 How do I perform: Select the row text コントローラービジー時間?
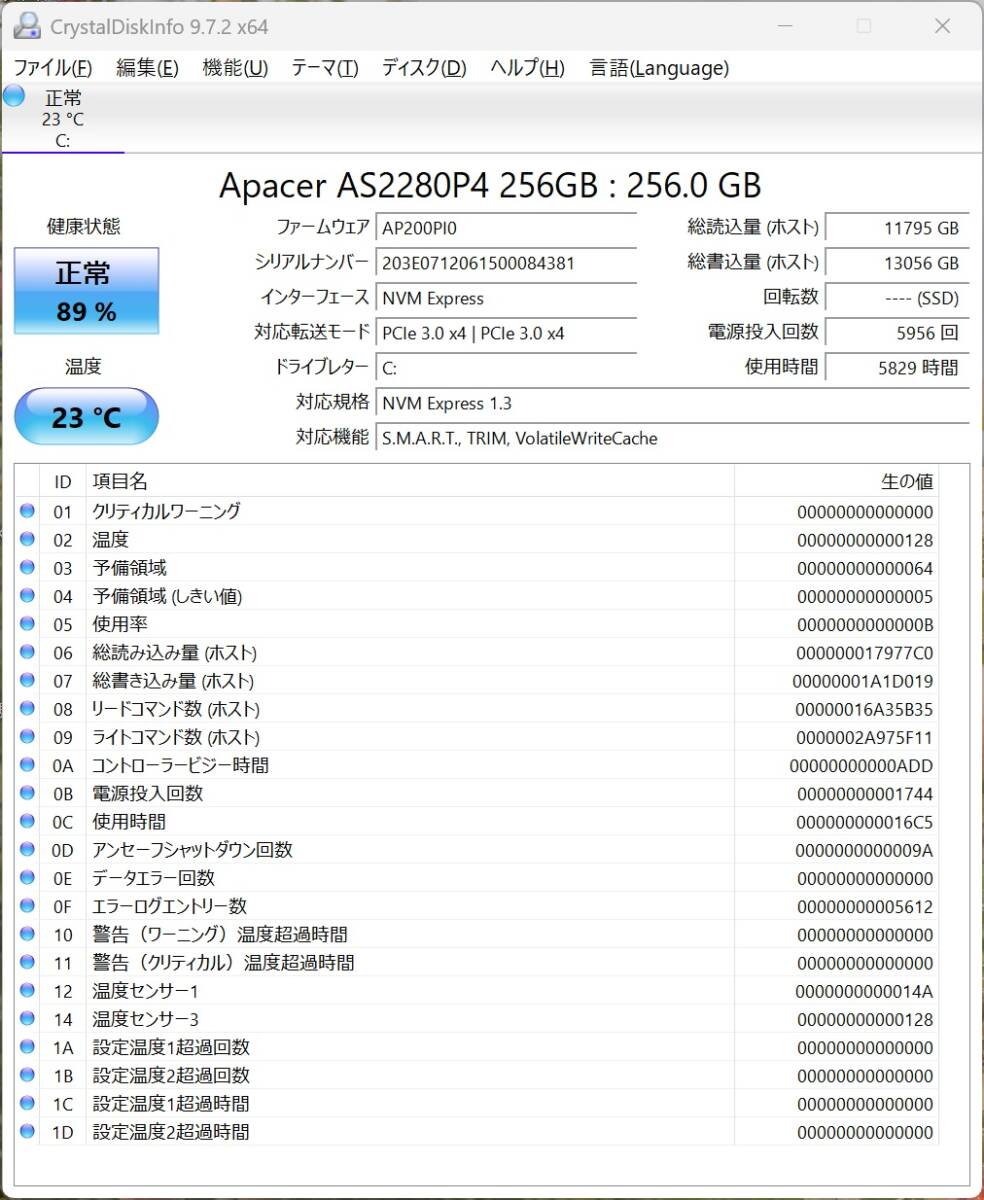pyautogui.click(x=180, y=765)
